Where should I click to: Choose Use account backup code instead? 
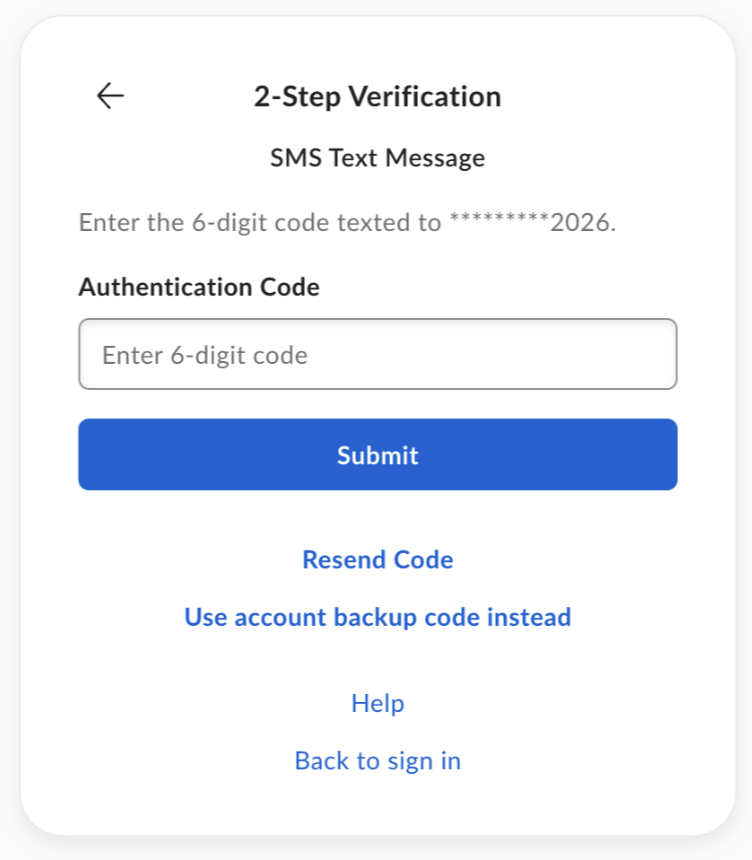point(377,617)
